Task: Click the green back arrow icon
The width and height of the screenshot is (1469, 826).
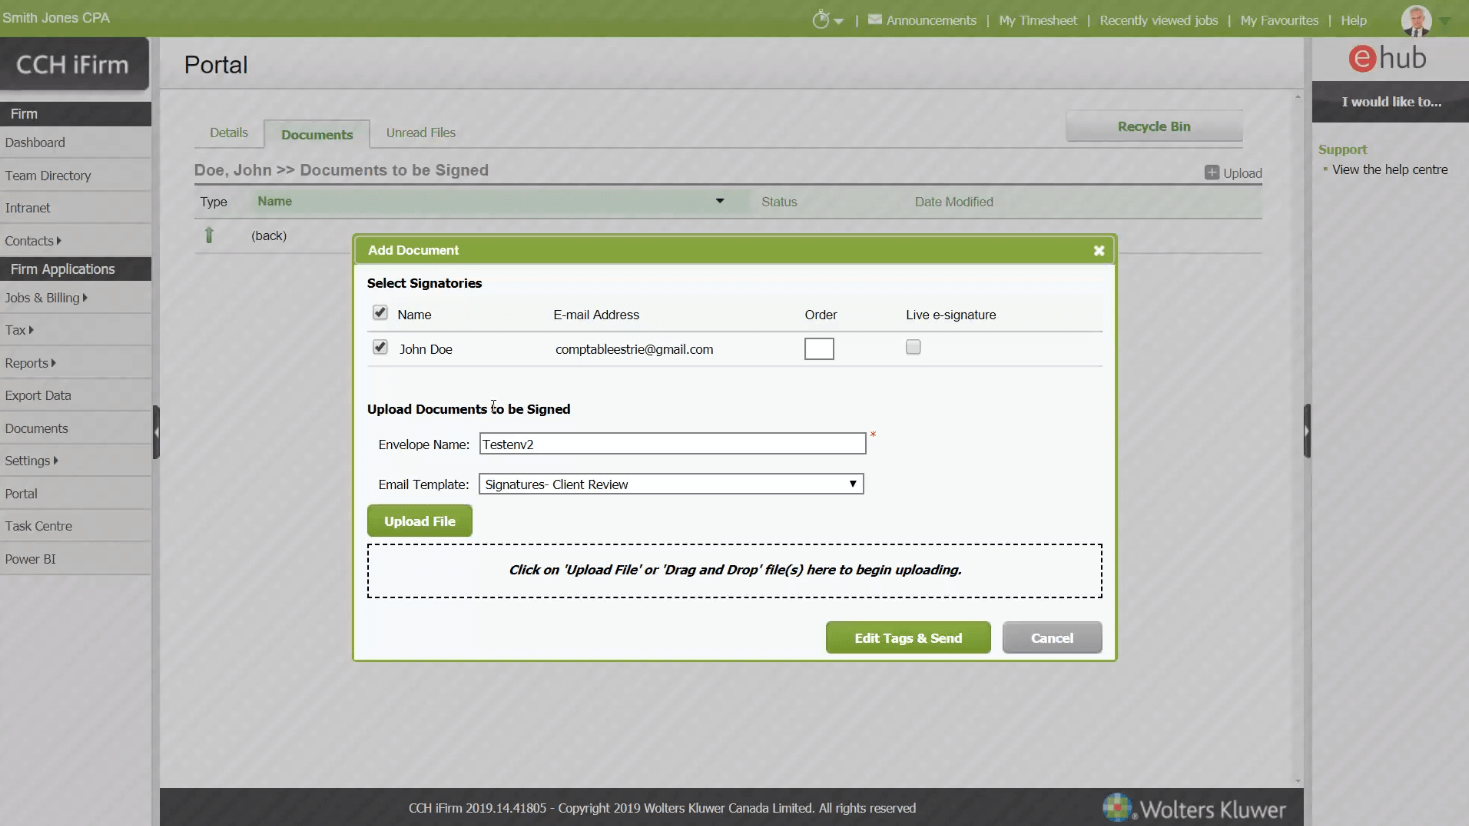Action: pyautogui.click(x=209, y=235)
